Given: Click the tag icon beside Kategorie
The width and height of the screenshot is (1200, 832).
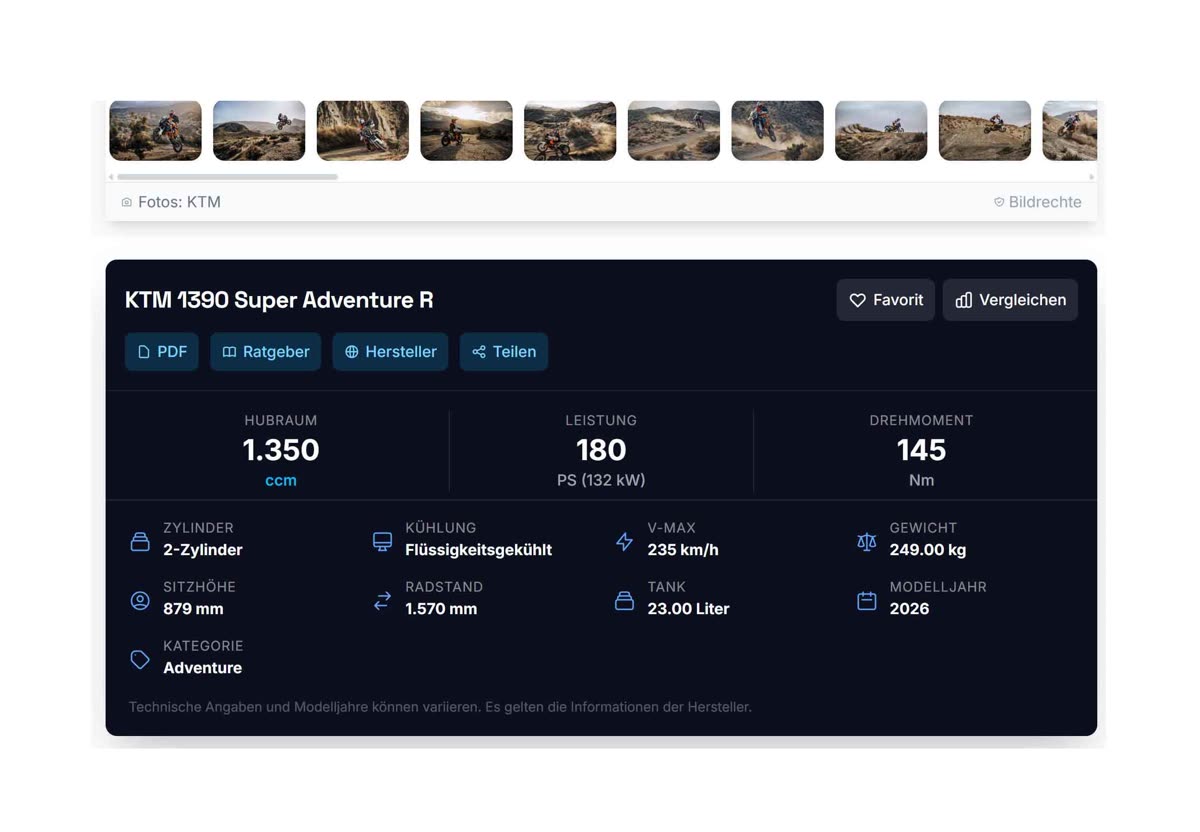Looking at the screenshot, I should tap(140, 659).
